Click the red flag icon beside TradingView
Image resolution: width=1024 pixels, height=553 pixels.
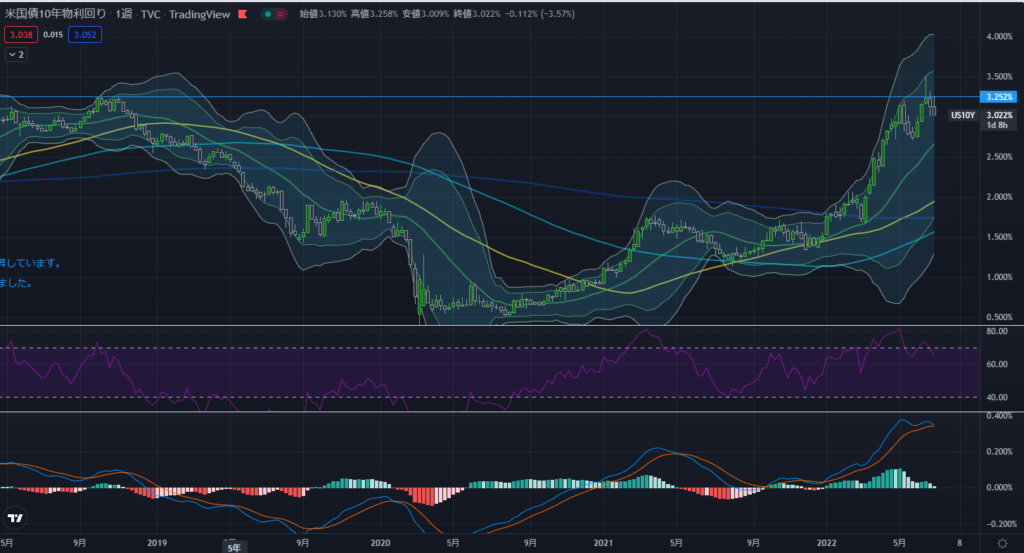[x=242, y=15]
